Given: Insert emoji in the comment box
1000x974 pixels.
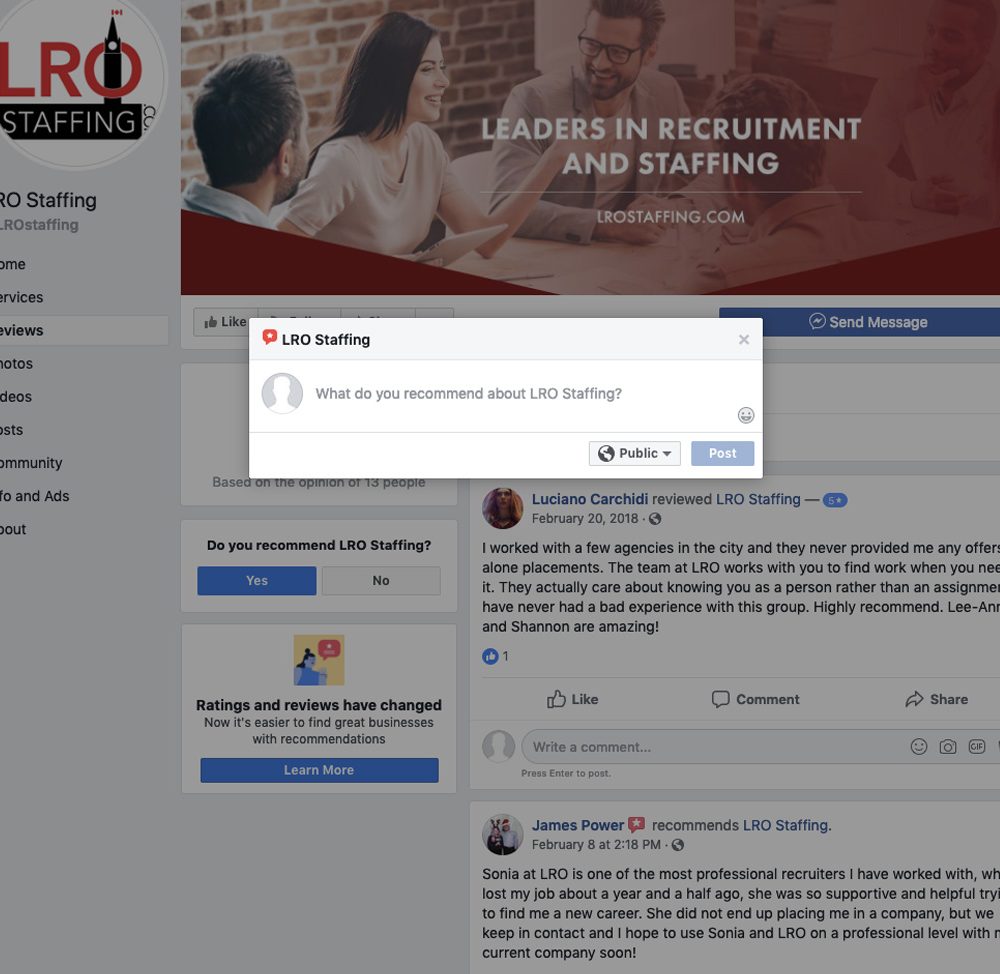Looking at the screenshot, I should click(x=918, y=746).
